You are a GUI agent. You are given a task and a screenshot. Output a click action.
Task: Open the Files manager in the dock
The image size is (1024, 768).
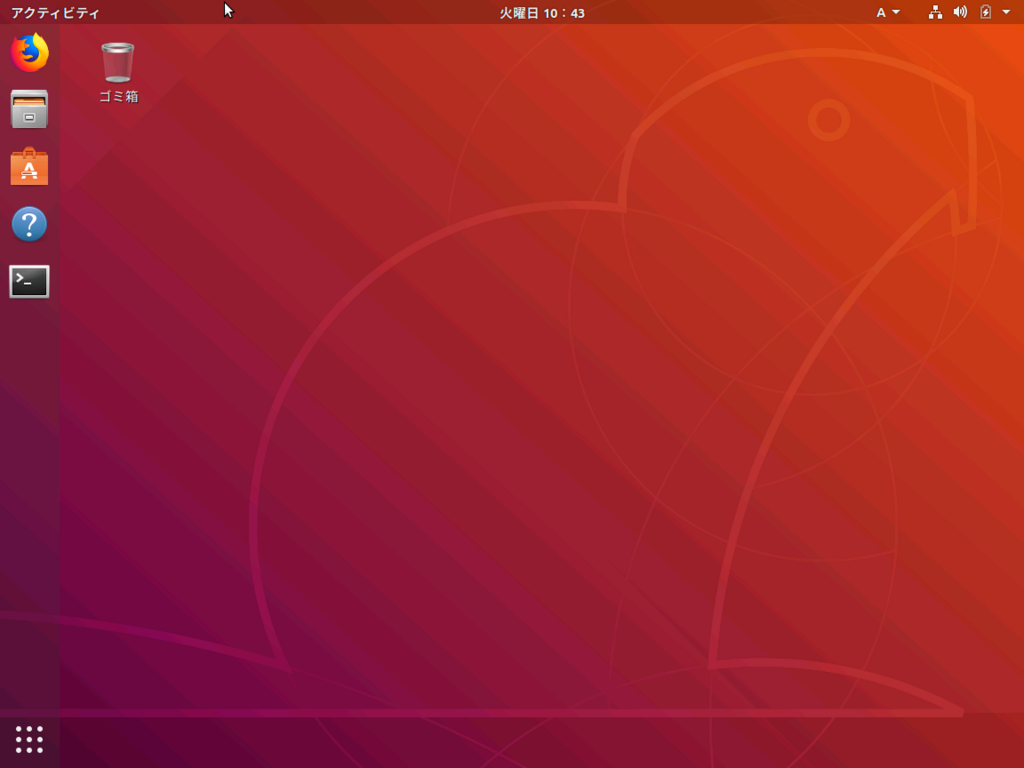[29, 109]
